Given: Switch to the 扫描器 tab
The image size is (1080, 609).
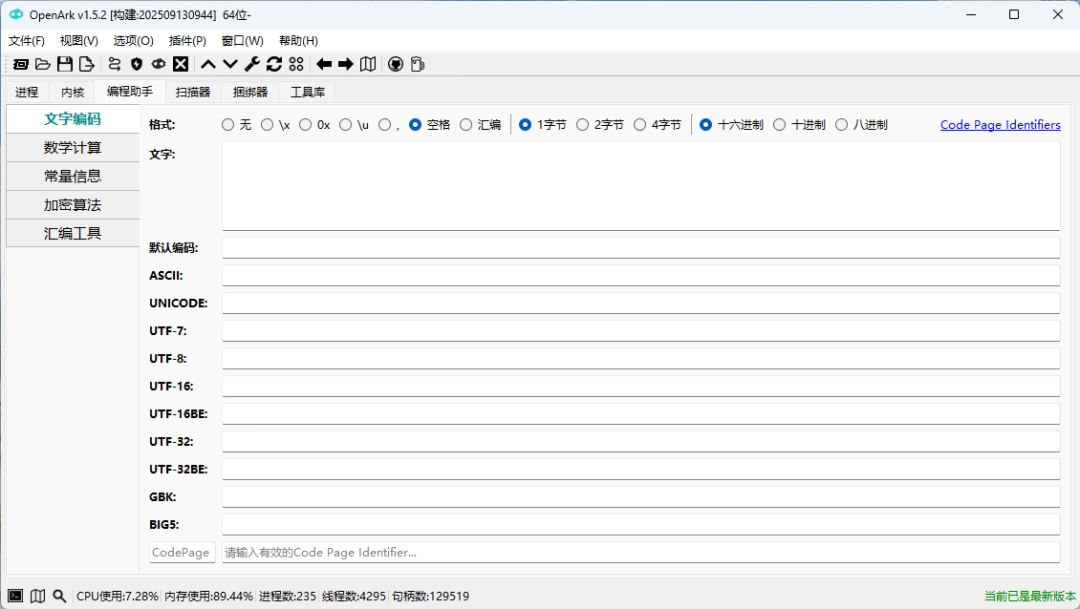Looking at the screenshot, I should click(x=192, y=91).
